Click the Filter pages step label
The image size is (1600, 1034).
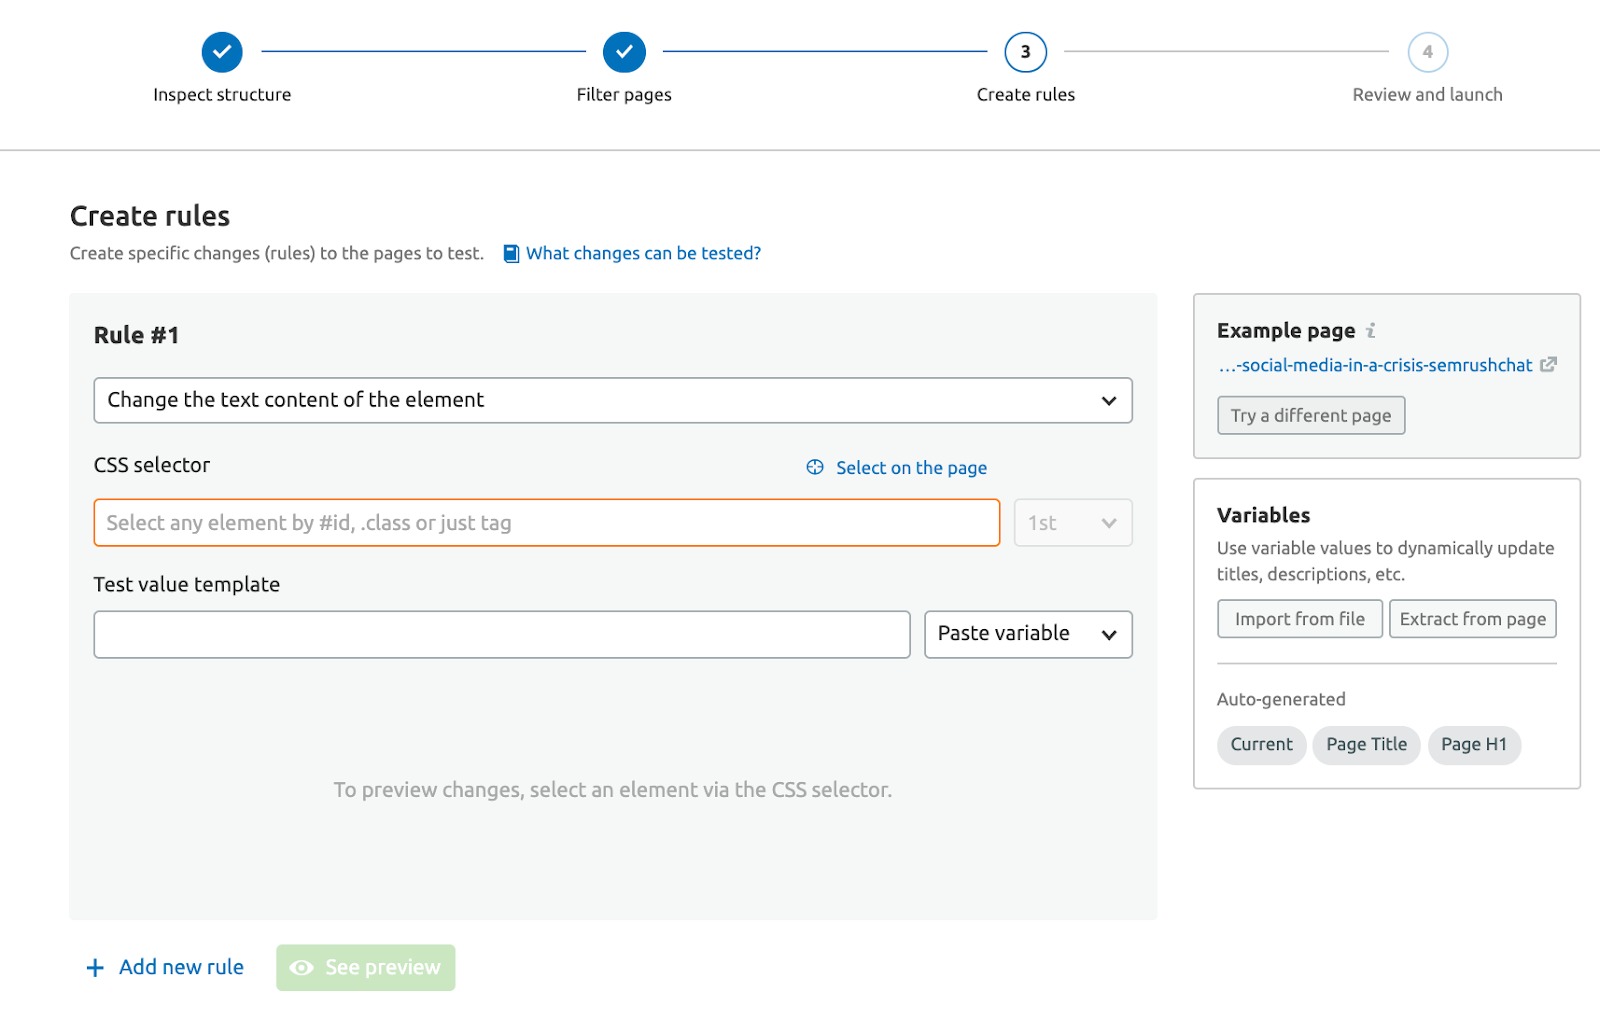624,95
